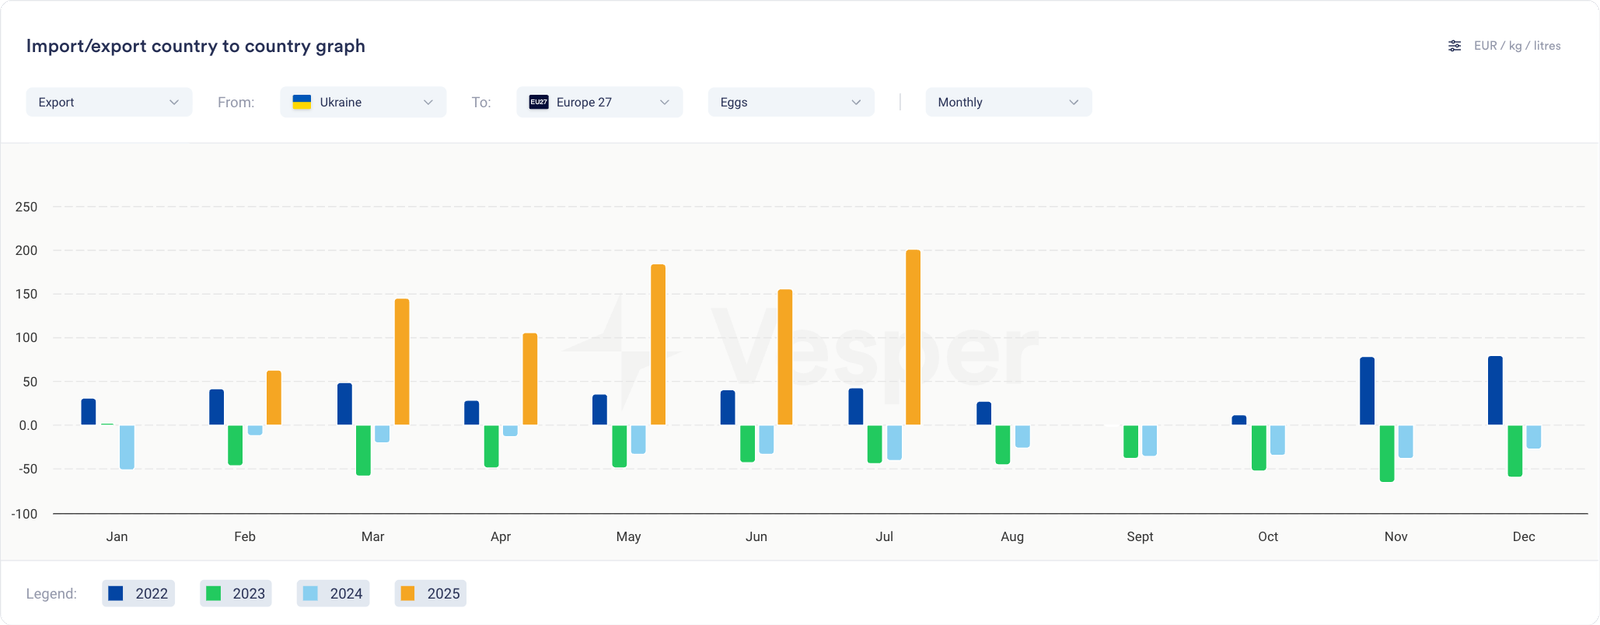Click the dark blue 2022 bar in Dec
The width and height of the screenshot is (1600, 625).
coord(1495,391)
